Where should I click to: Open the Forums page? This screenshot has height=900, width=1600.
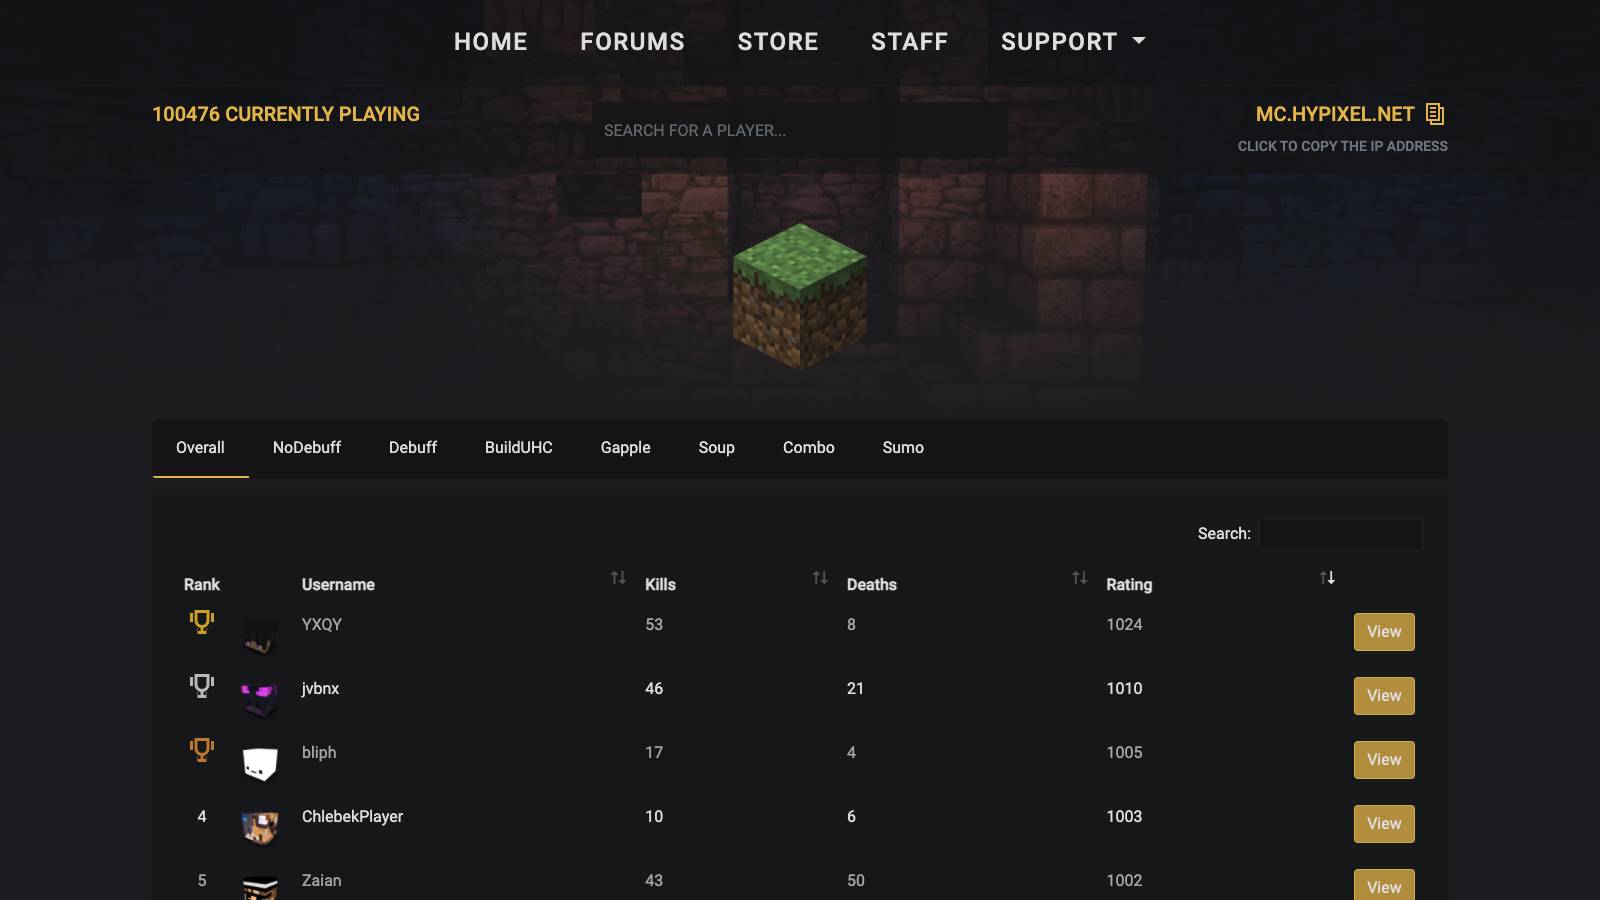[633, 42]
